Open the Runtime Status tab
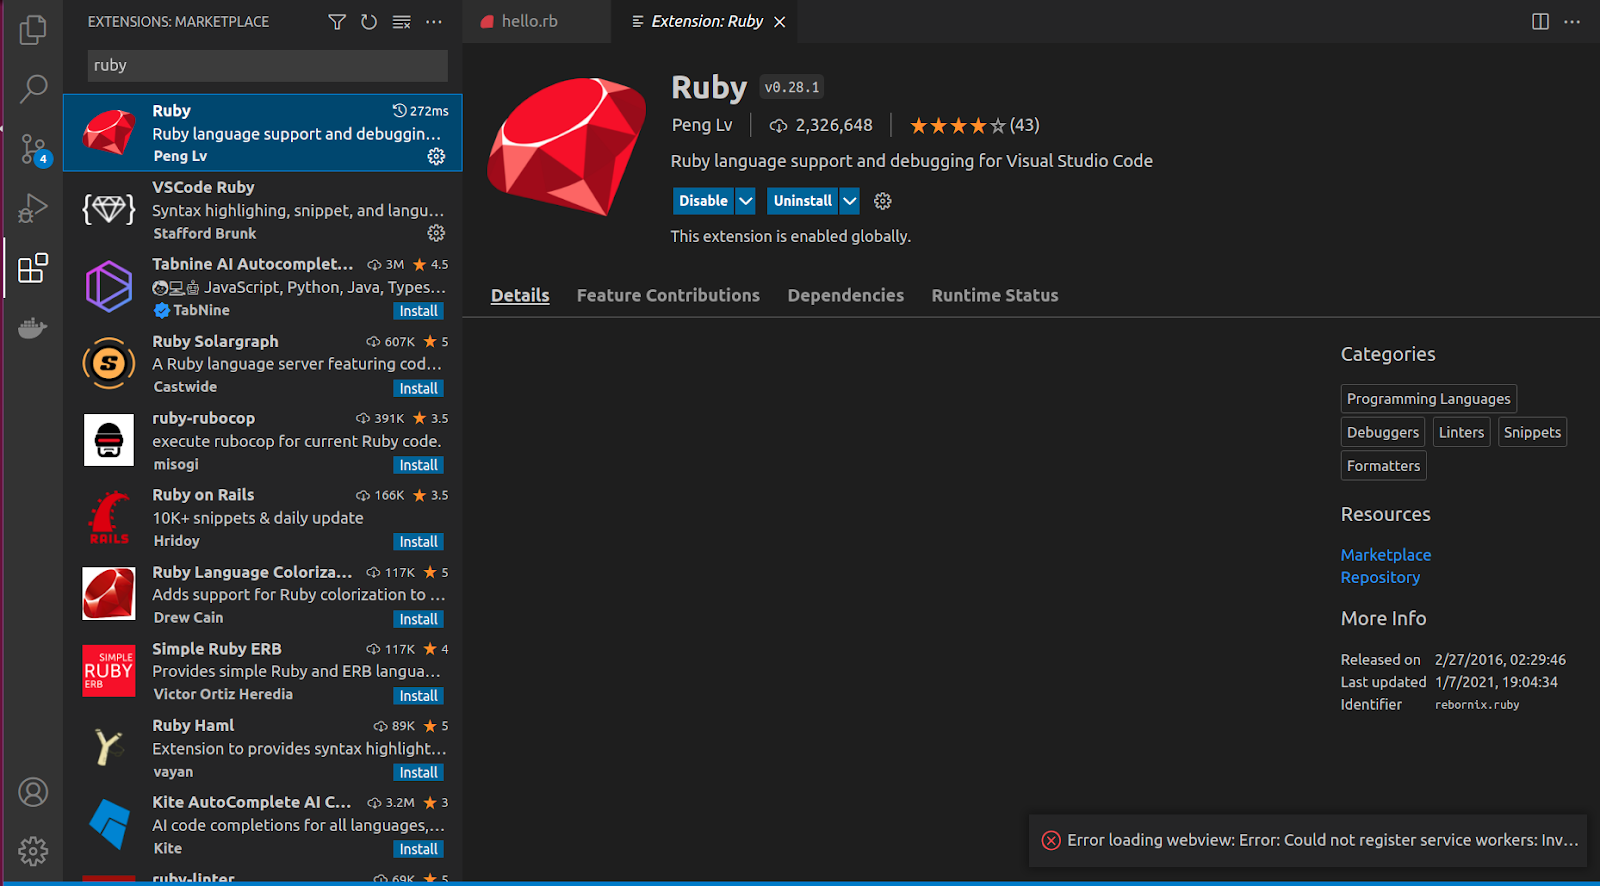This screenshot has height=886, width=1600. 995,296
